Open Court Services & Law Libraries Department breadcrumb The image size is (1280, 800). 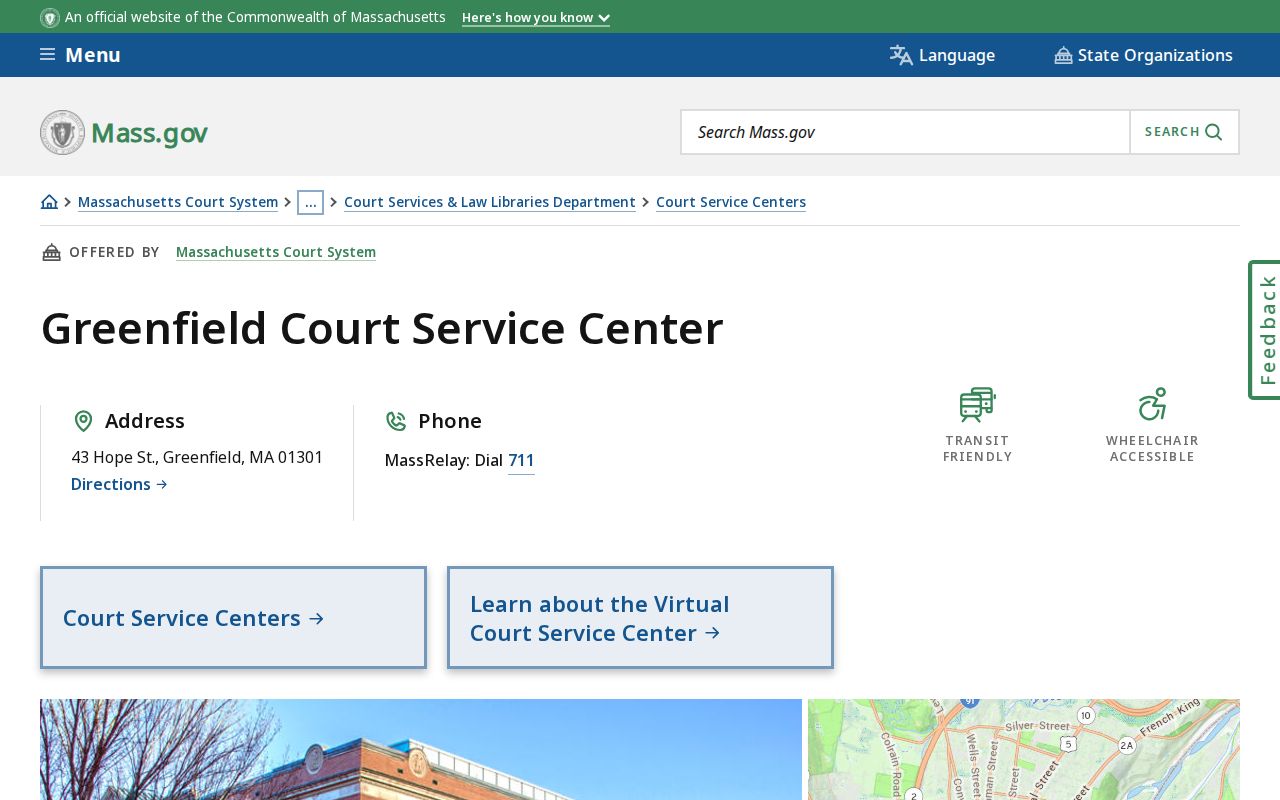tap(490, 202)
